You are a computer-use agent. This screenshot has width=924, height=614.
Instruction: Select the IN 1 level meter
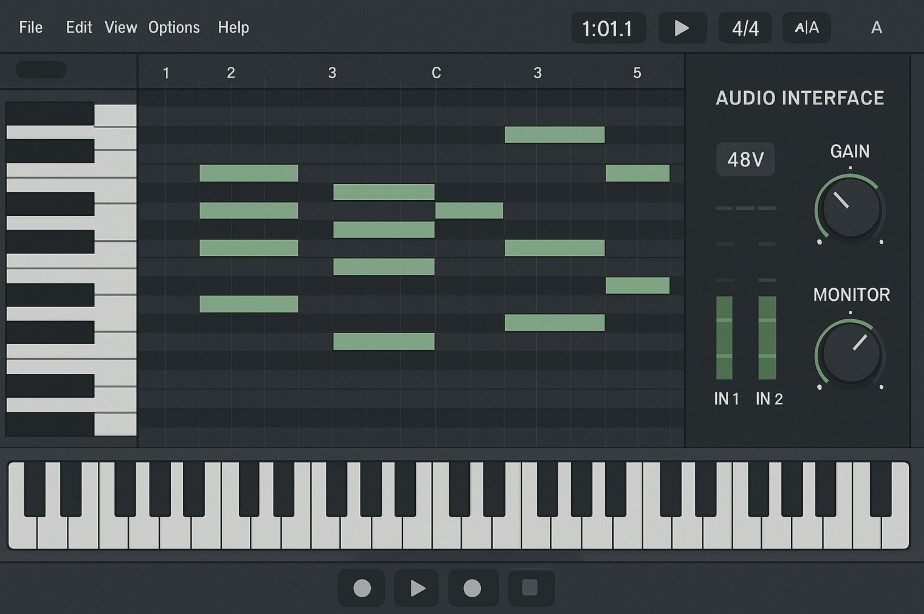point(724,338)
